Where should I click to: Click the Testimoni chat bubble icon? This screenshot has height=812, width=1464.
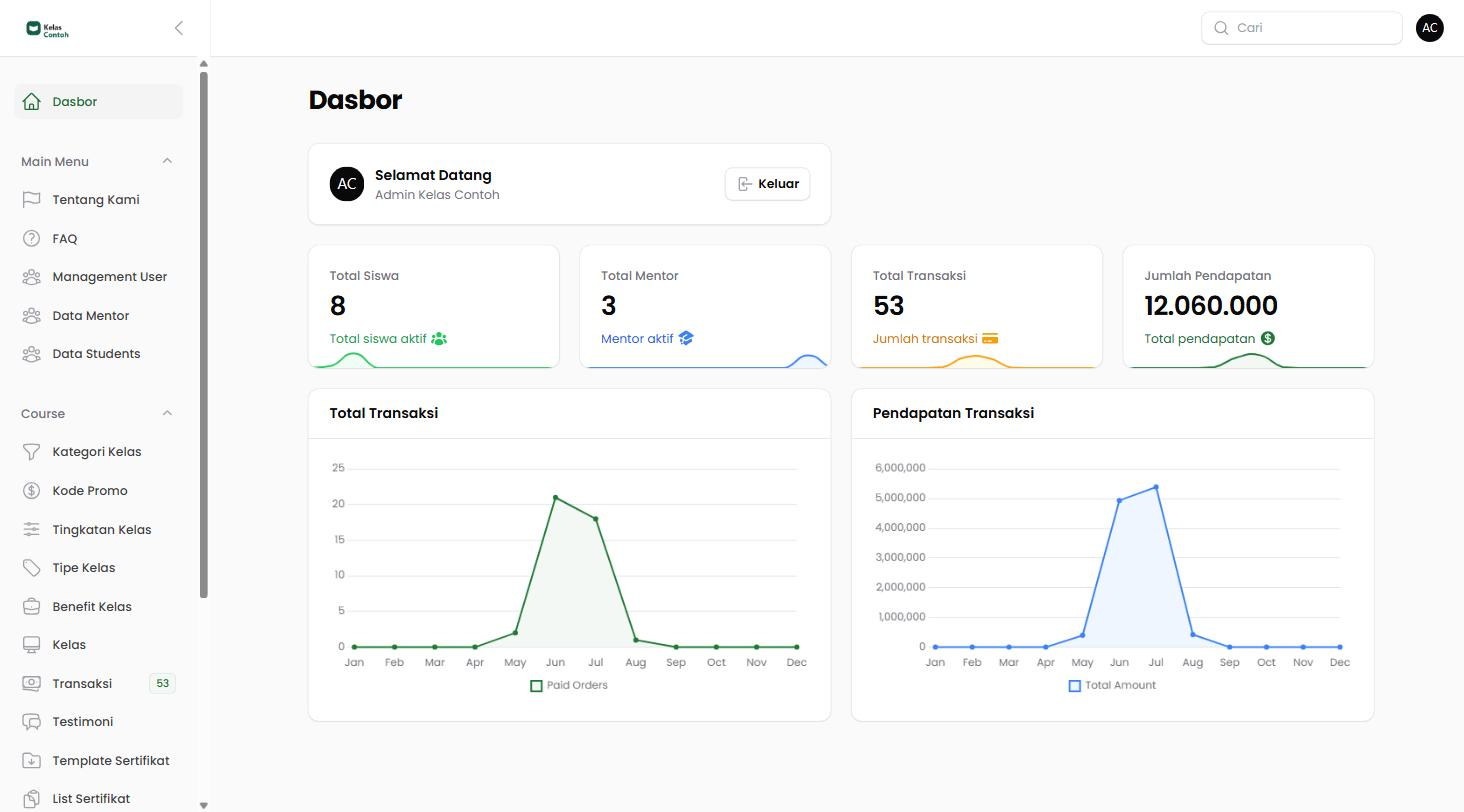coord(31,722)
